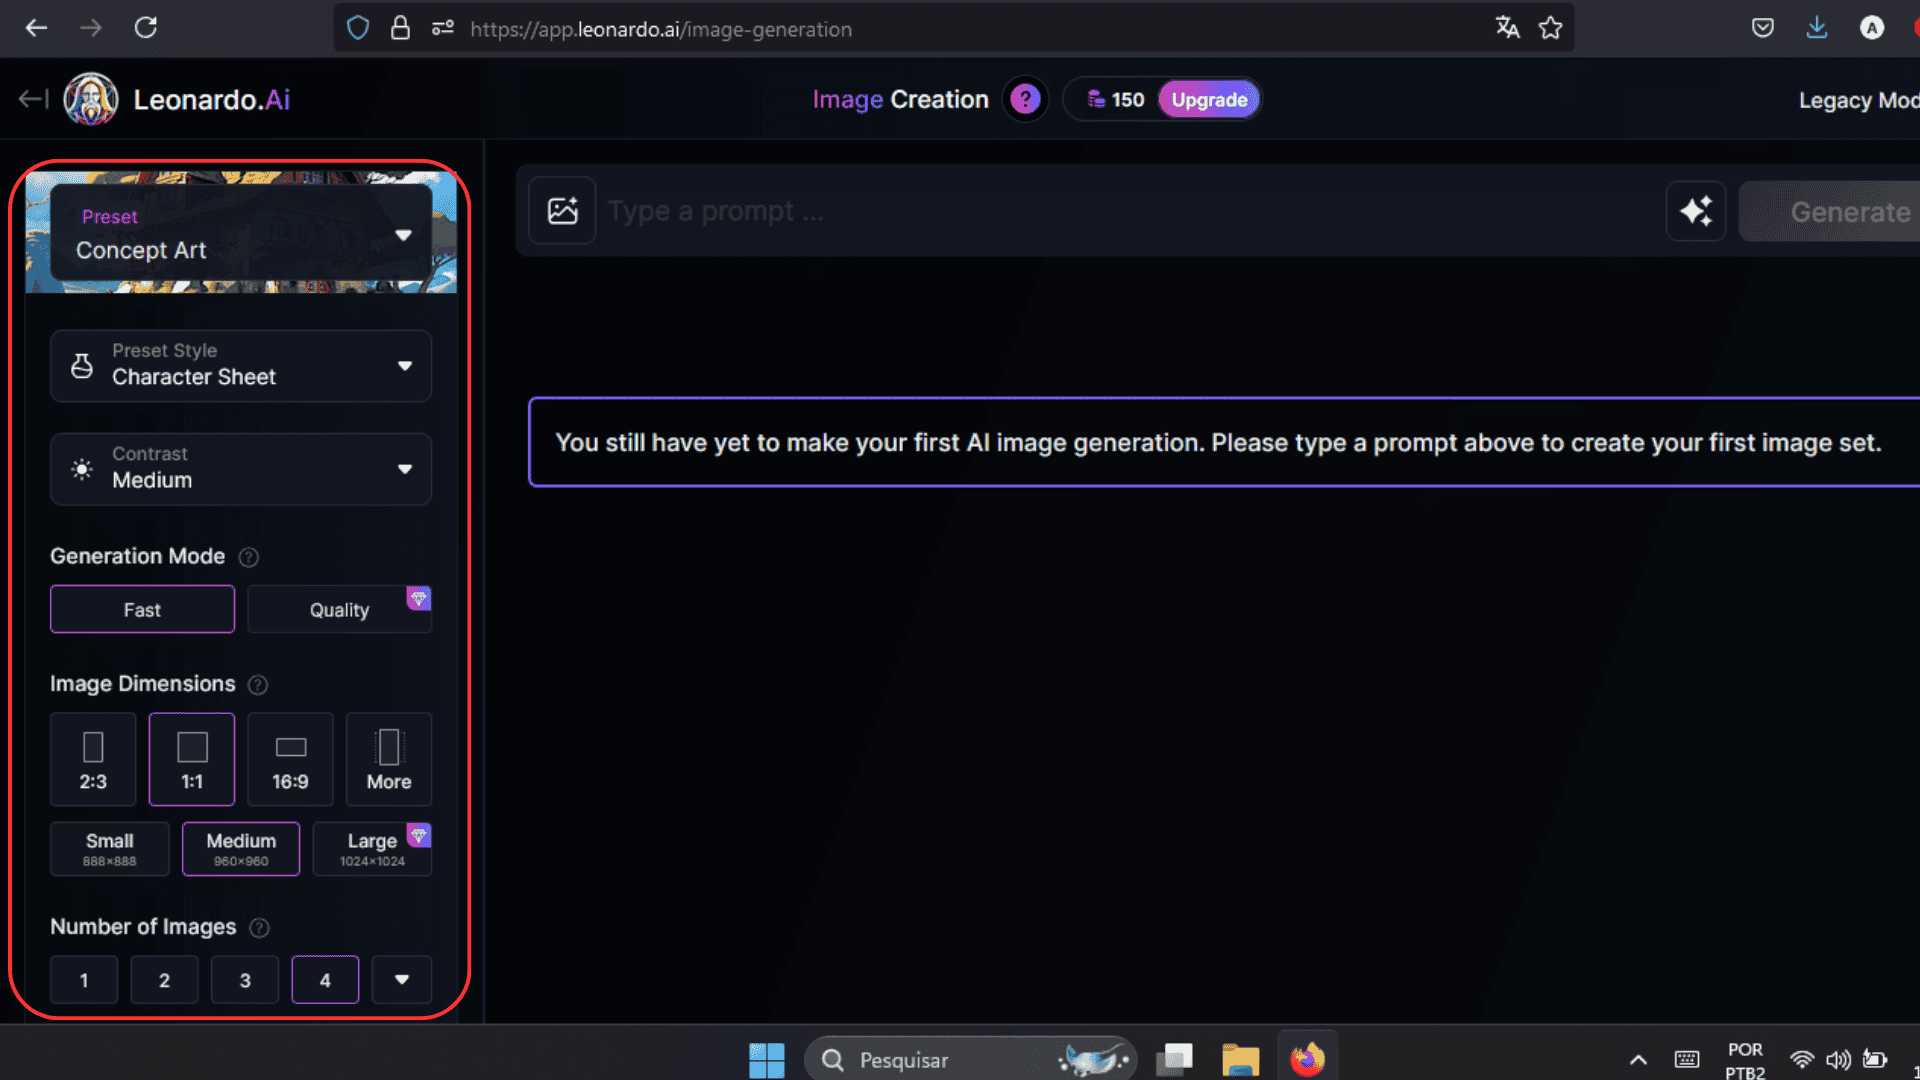Go back with browser back arrow
The height and width of the screenshot is (1080, 1920).
click(37, 28)
